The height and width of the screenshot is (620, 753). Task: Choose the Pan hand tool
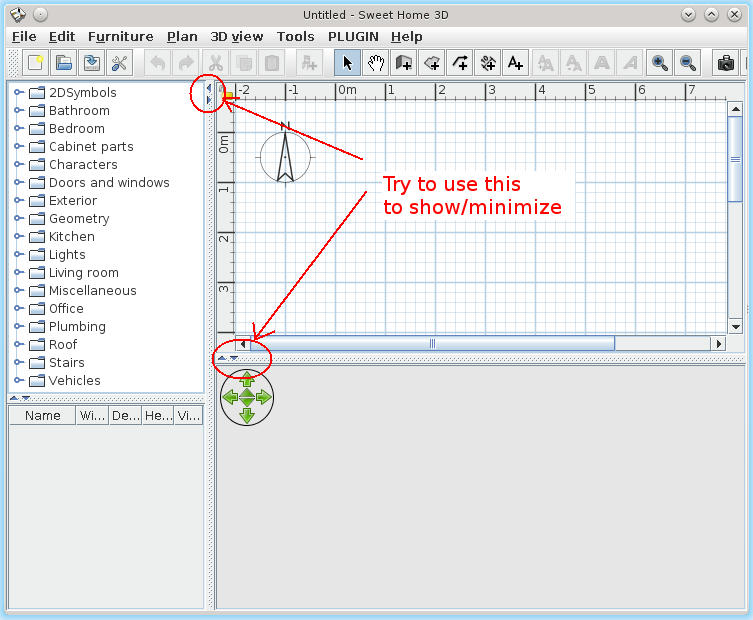376,63
